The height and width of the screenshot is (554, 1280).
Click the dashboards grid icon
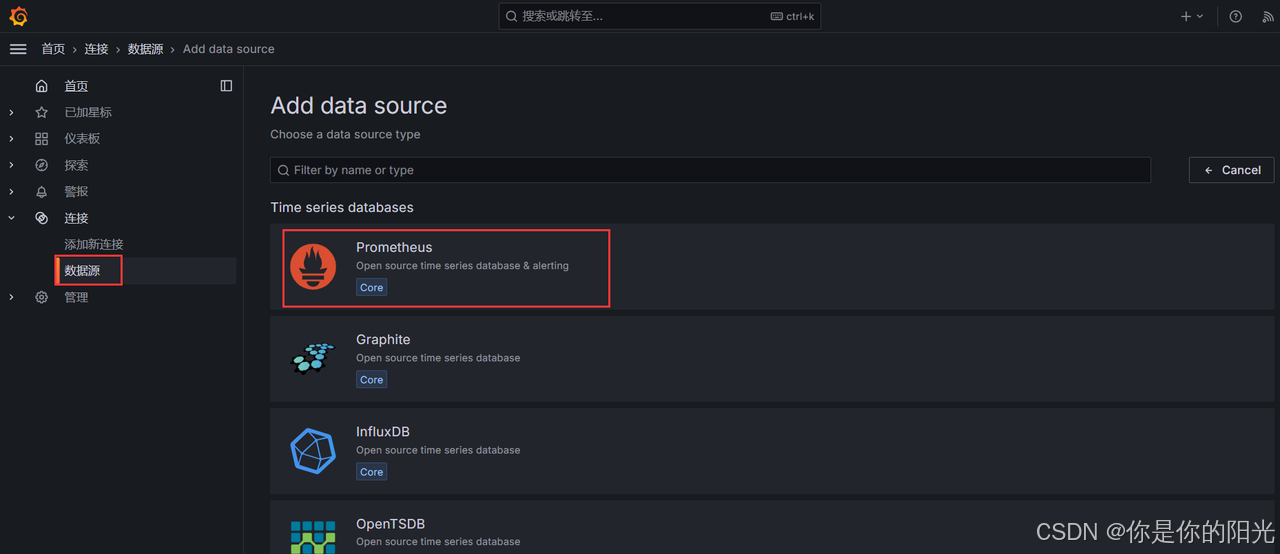coord(41,139)
